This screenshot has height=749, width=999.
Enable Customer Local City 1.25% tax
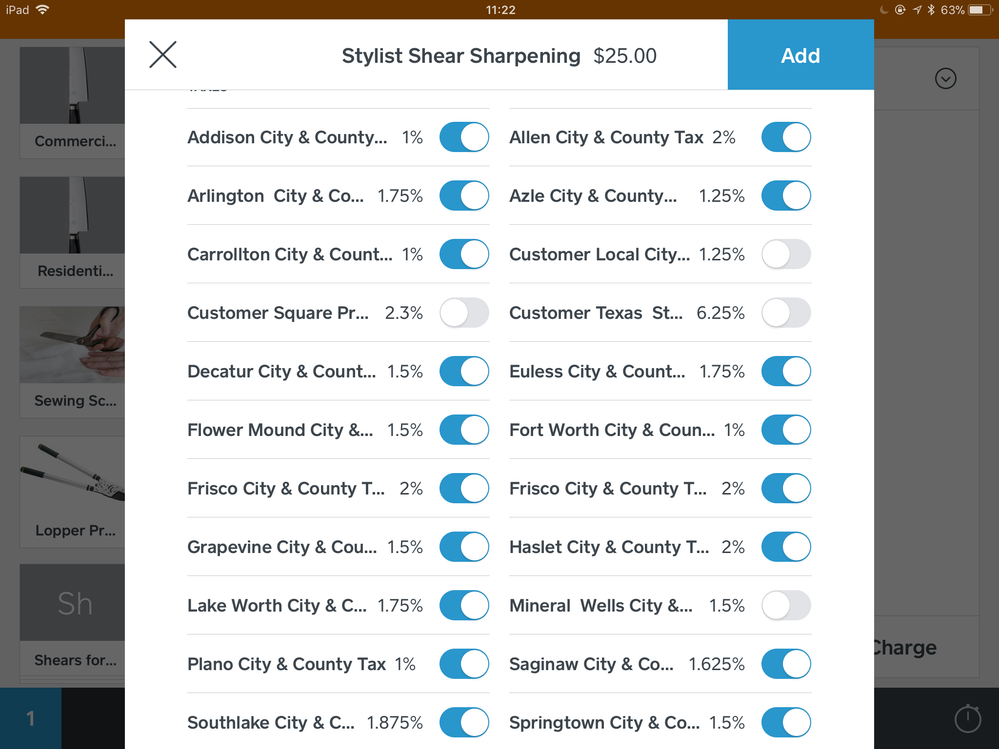[786, 254]
